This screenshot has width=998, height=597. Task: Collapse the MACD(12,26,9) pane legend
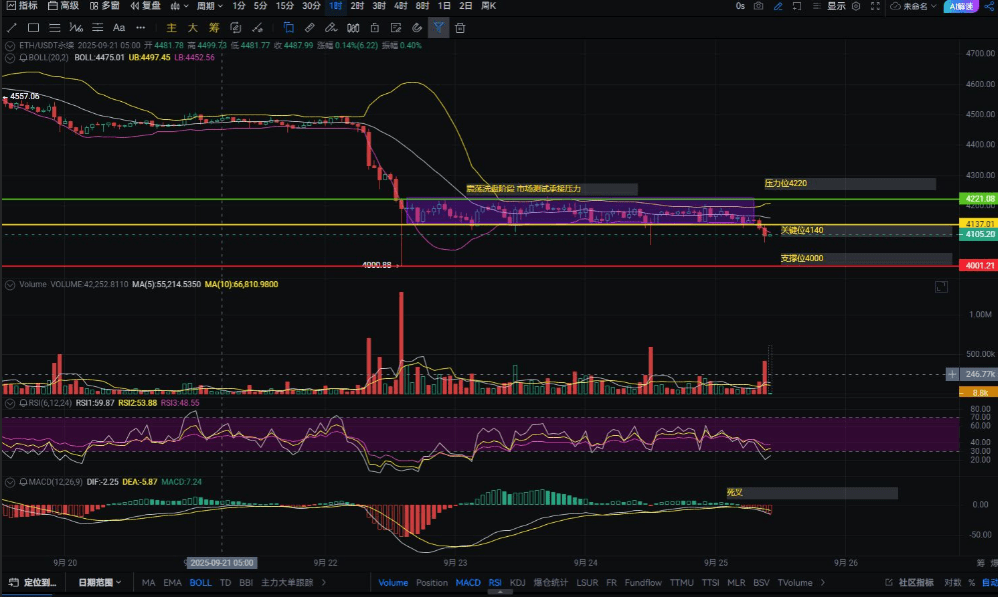click(10, 482)
